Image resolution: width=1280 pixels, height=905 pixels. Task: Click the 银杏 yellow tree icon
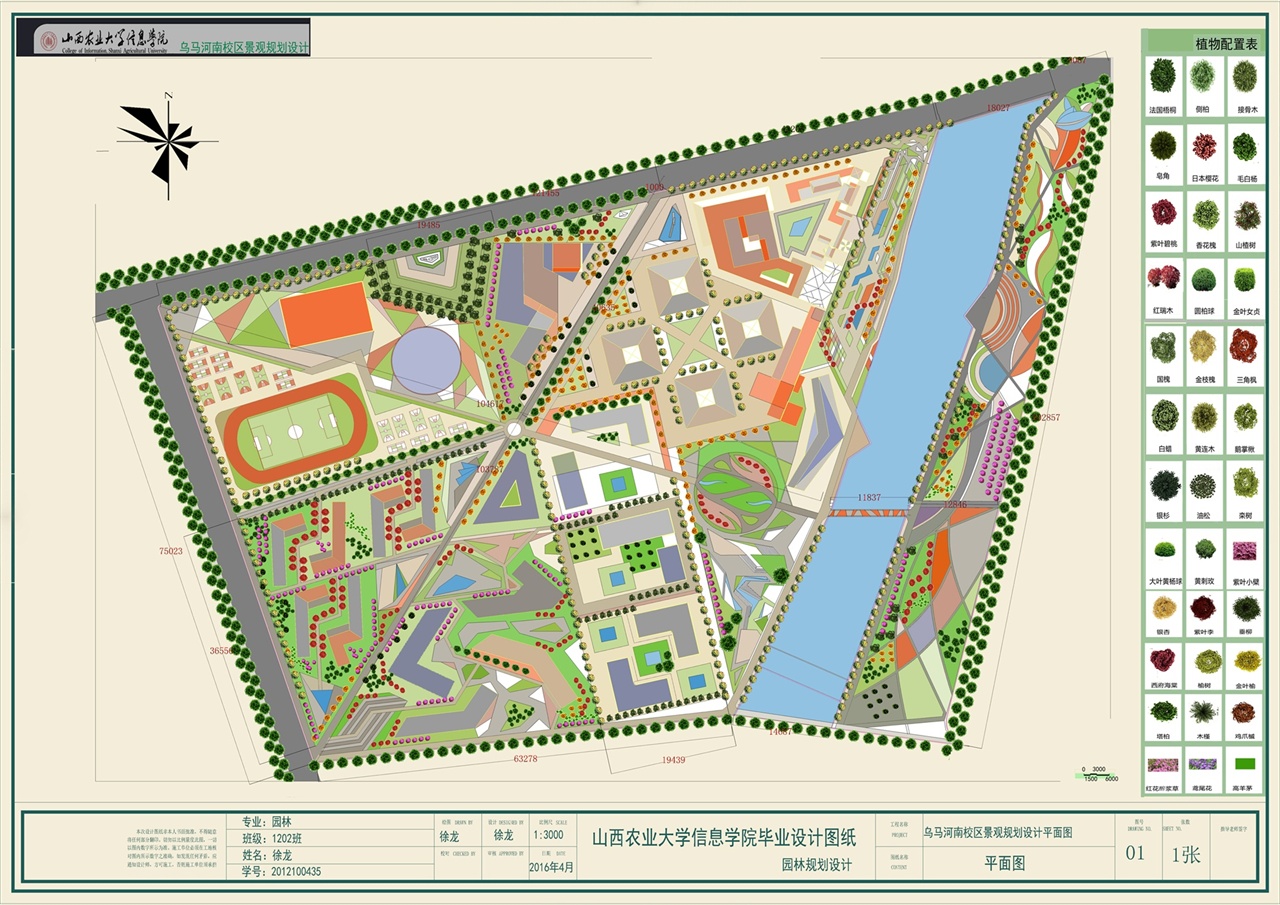[1163, 608]
